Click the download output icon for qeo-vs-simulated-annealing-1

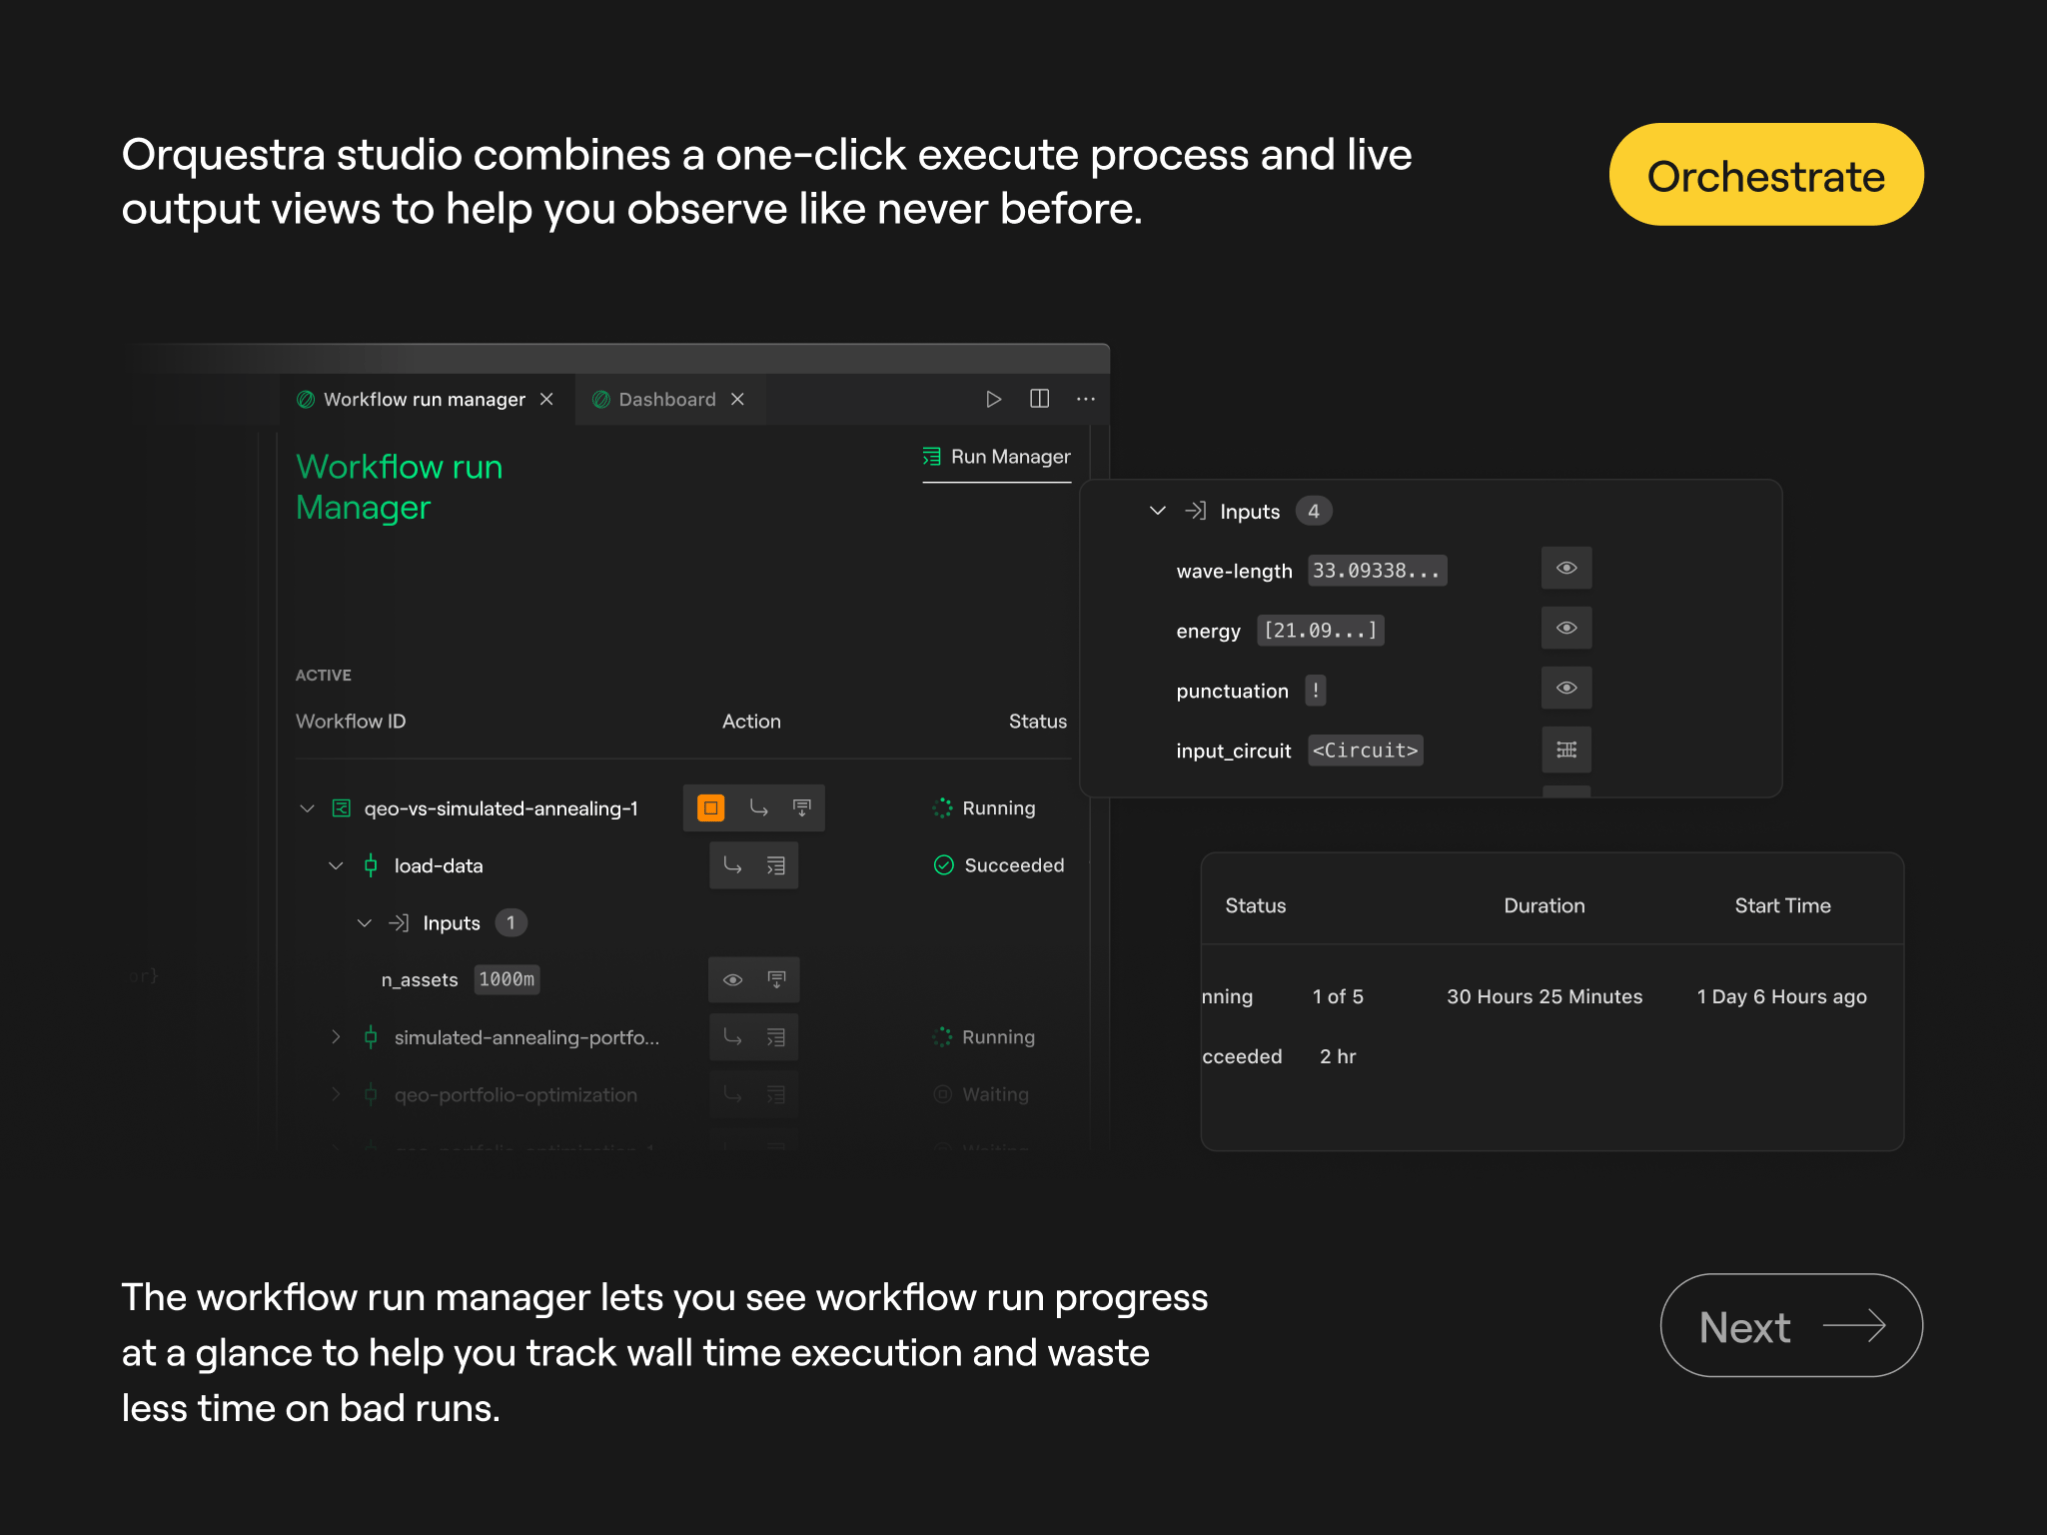coord(802,808)
